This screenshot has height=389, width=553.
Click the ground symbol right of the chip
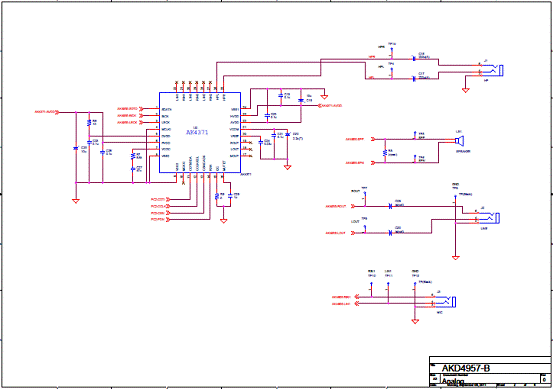point(287,168)
